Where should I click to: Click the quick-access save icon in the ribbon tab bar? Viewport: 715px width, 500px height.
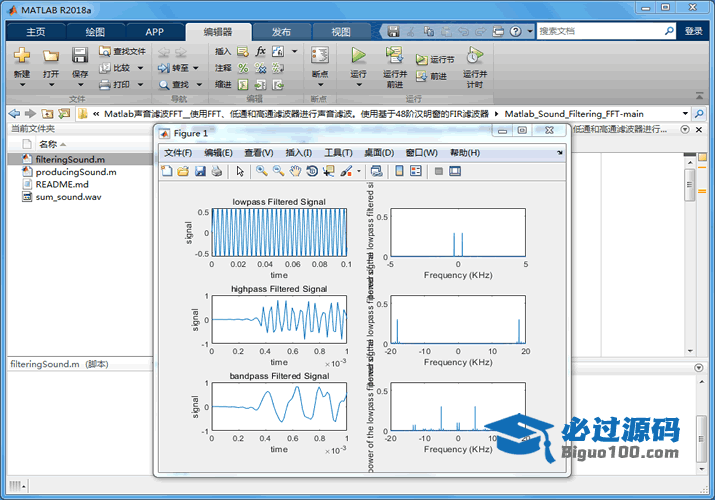tap(394, 31)
